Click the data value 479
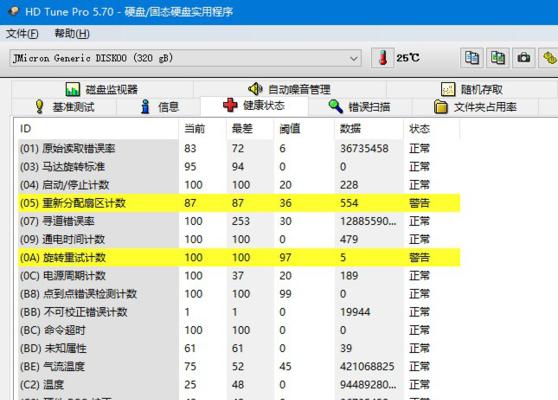558x400 pixels. pyautogui.click(x=349, y=239)
